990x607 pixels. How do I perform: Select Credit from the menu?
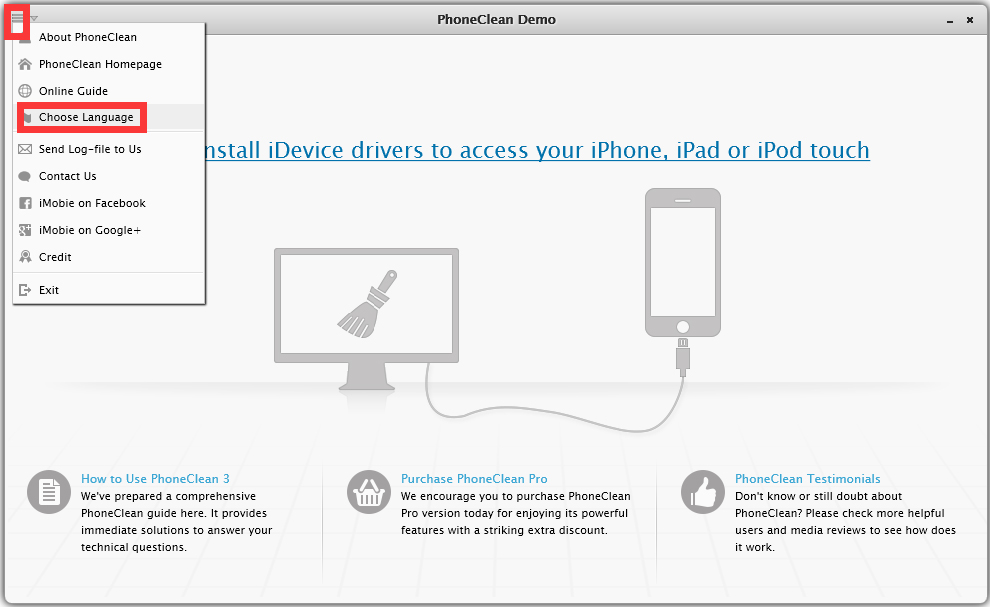tap(55, 257)
